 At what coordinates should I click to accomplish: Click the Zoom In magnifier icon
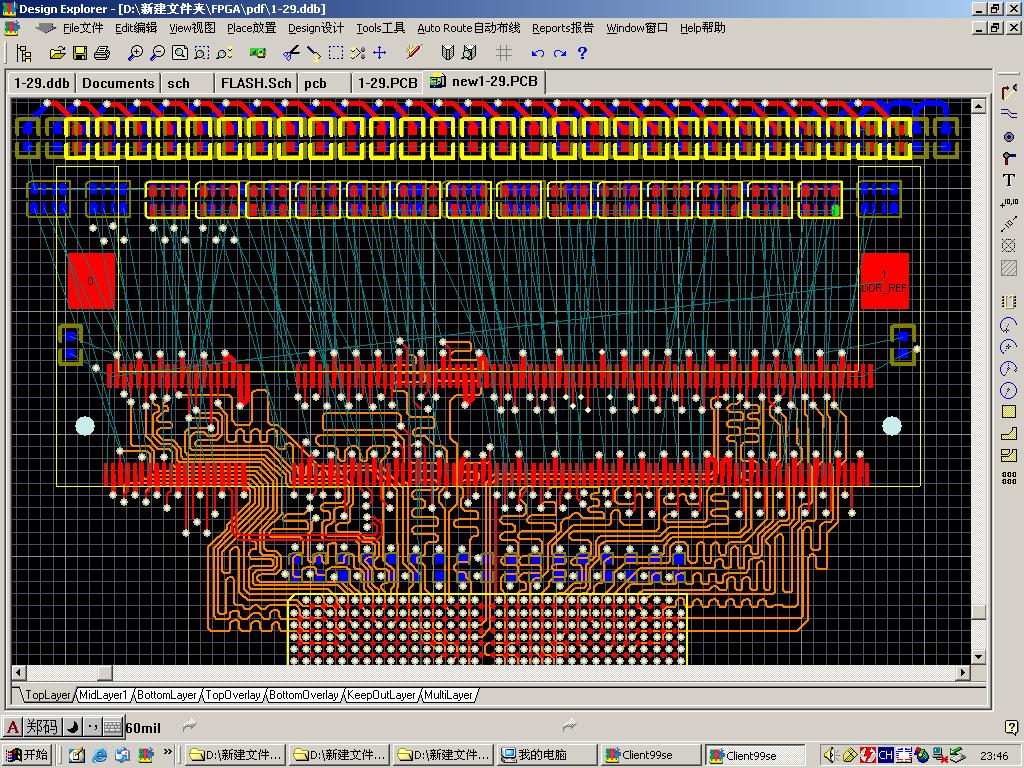coord(135,53)
